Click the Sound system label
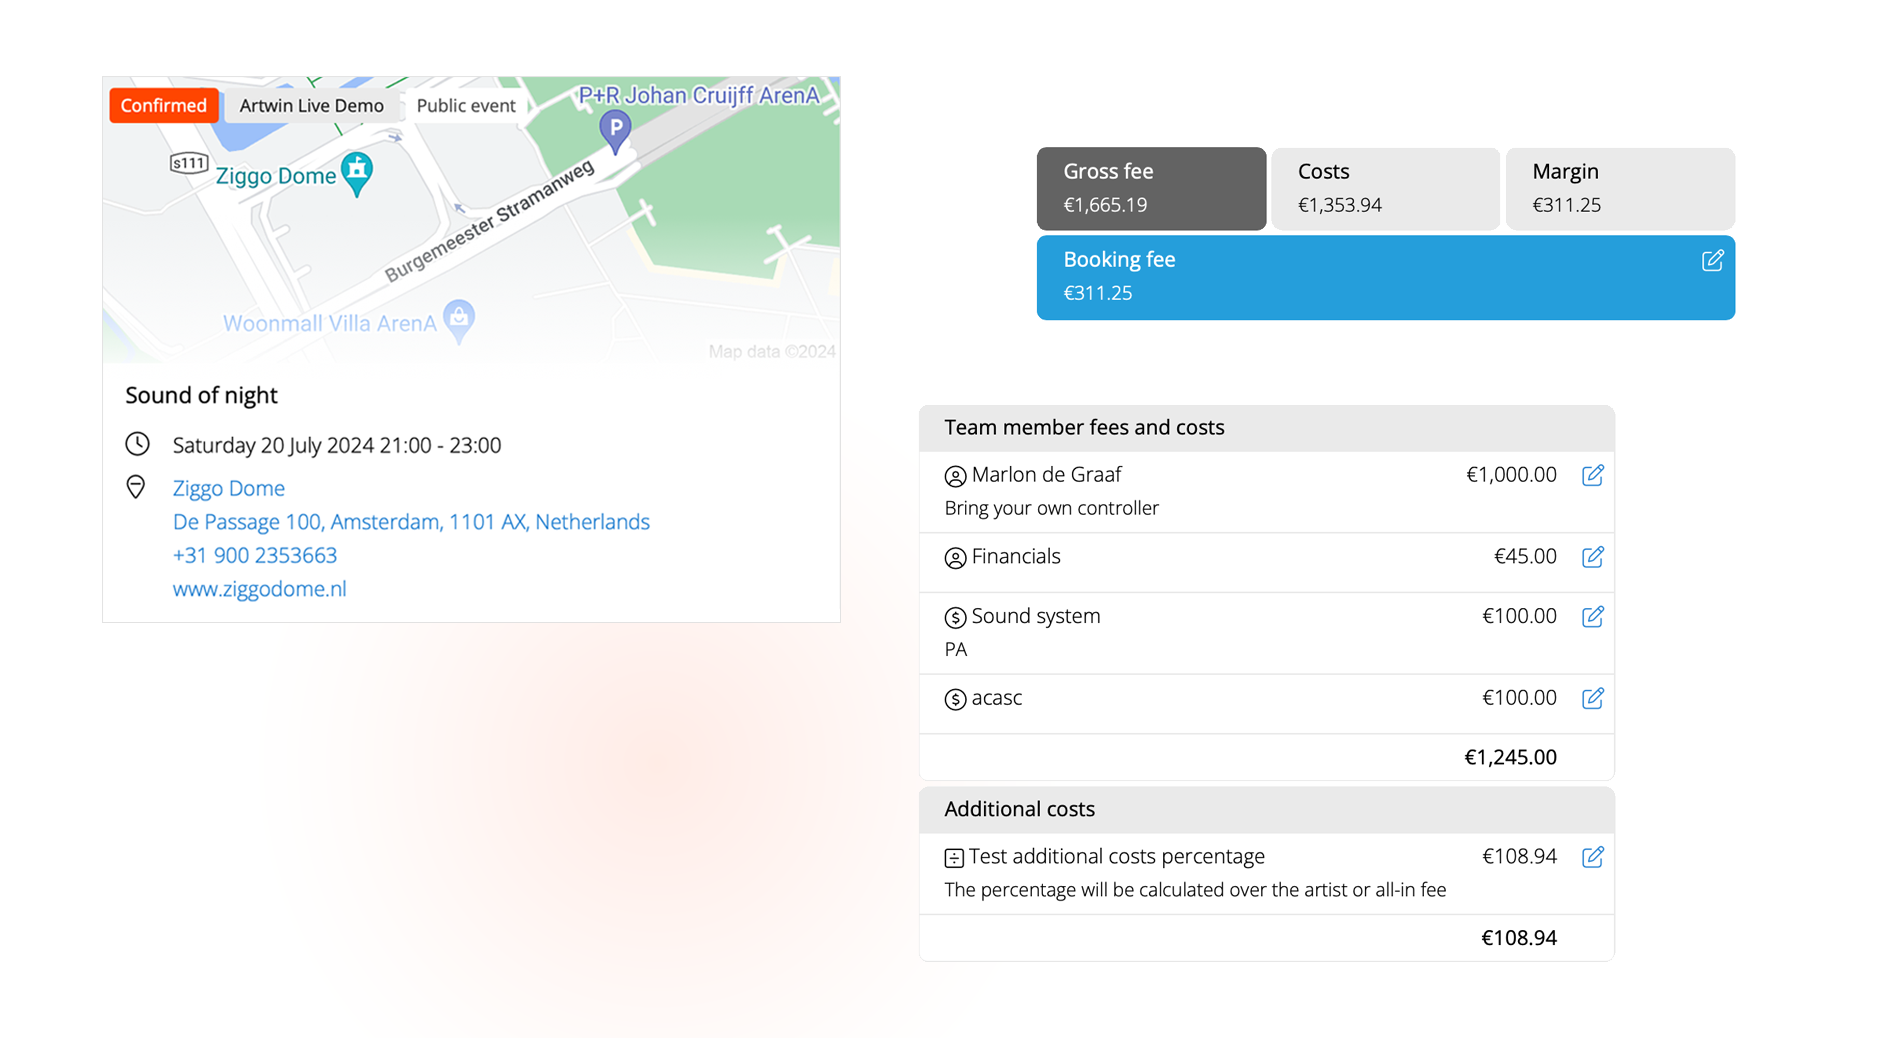1900x1038 pixels. tap(1036, 616)
